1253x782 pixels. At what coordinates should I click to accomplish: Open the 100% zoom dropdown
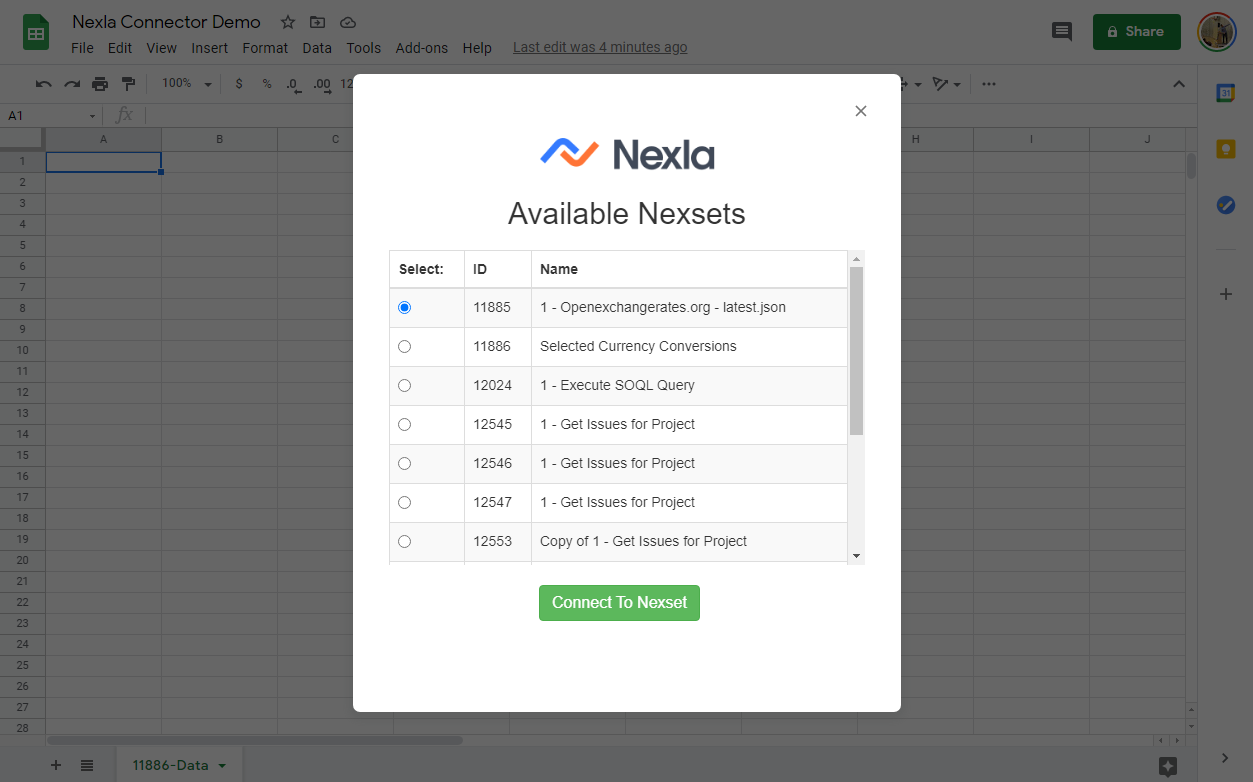tap(186, 84)
